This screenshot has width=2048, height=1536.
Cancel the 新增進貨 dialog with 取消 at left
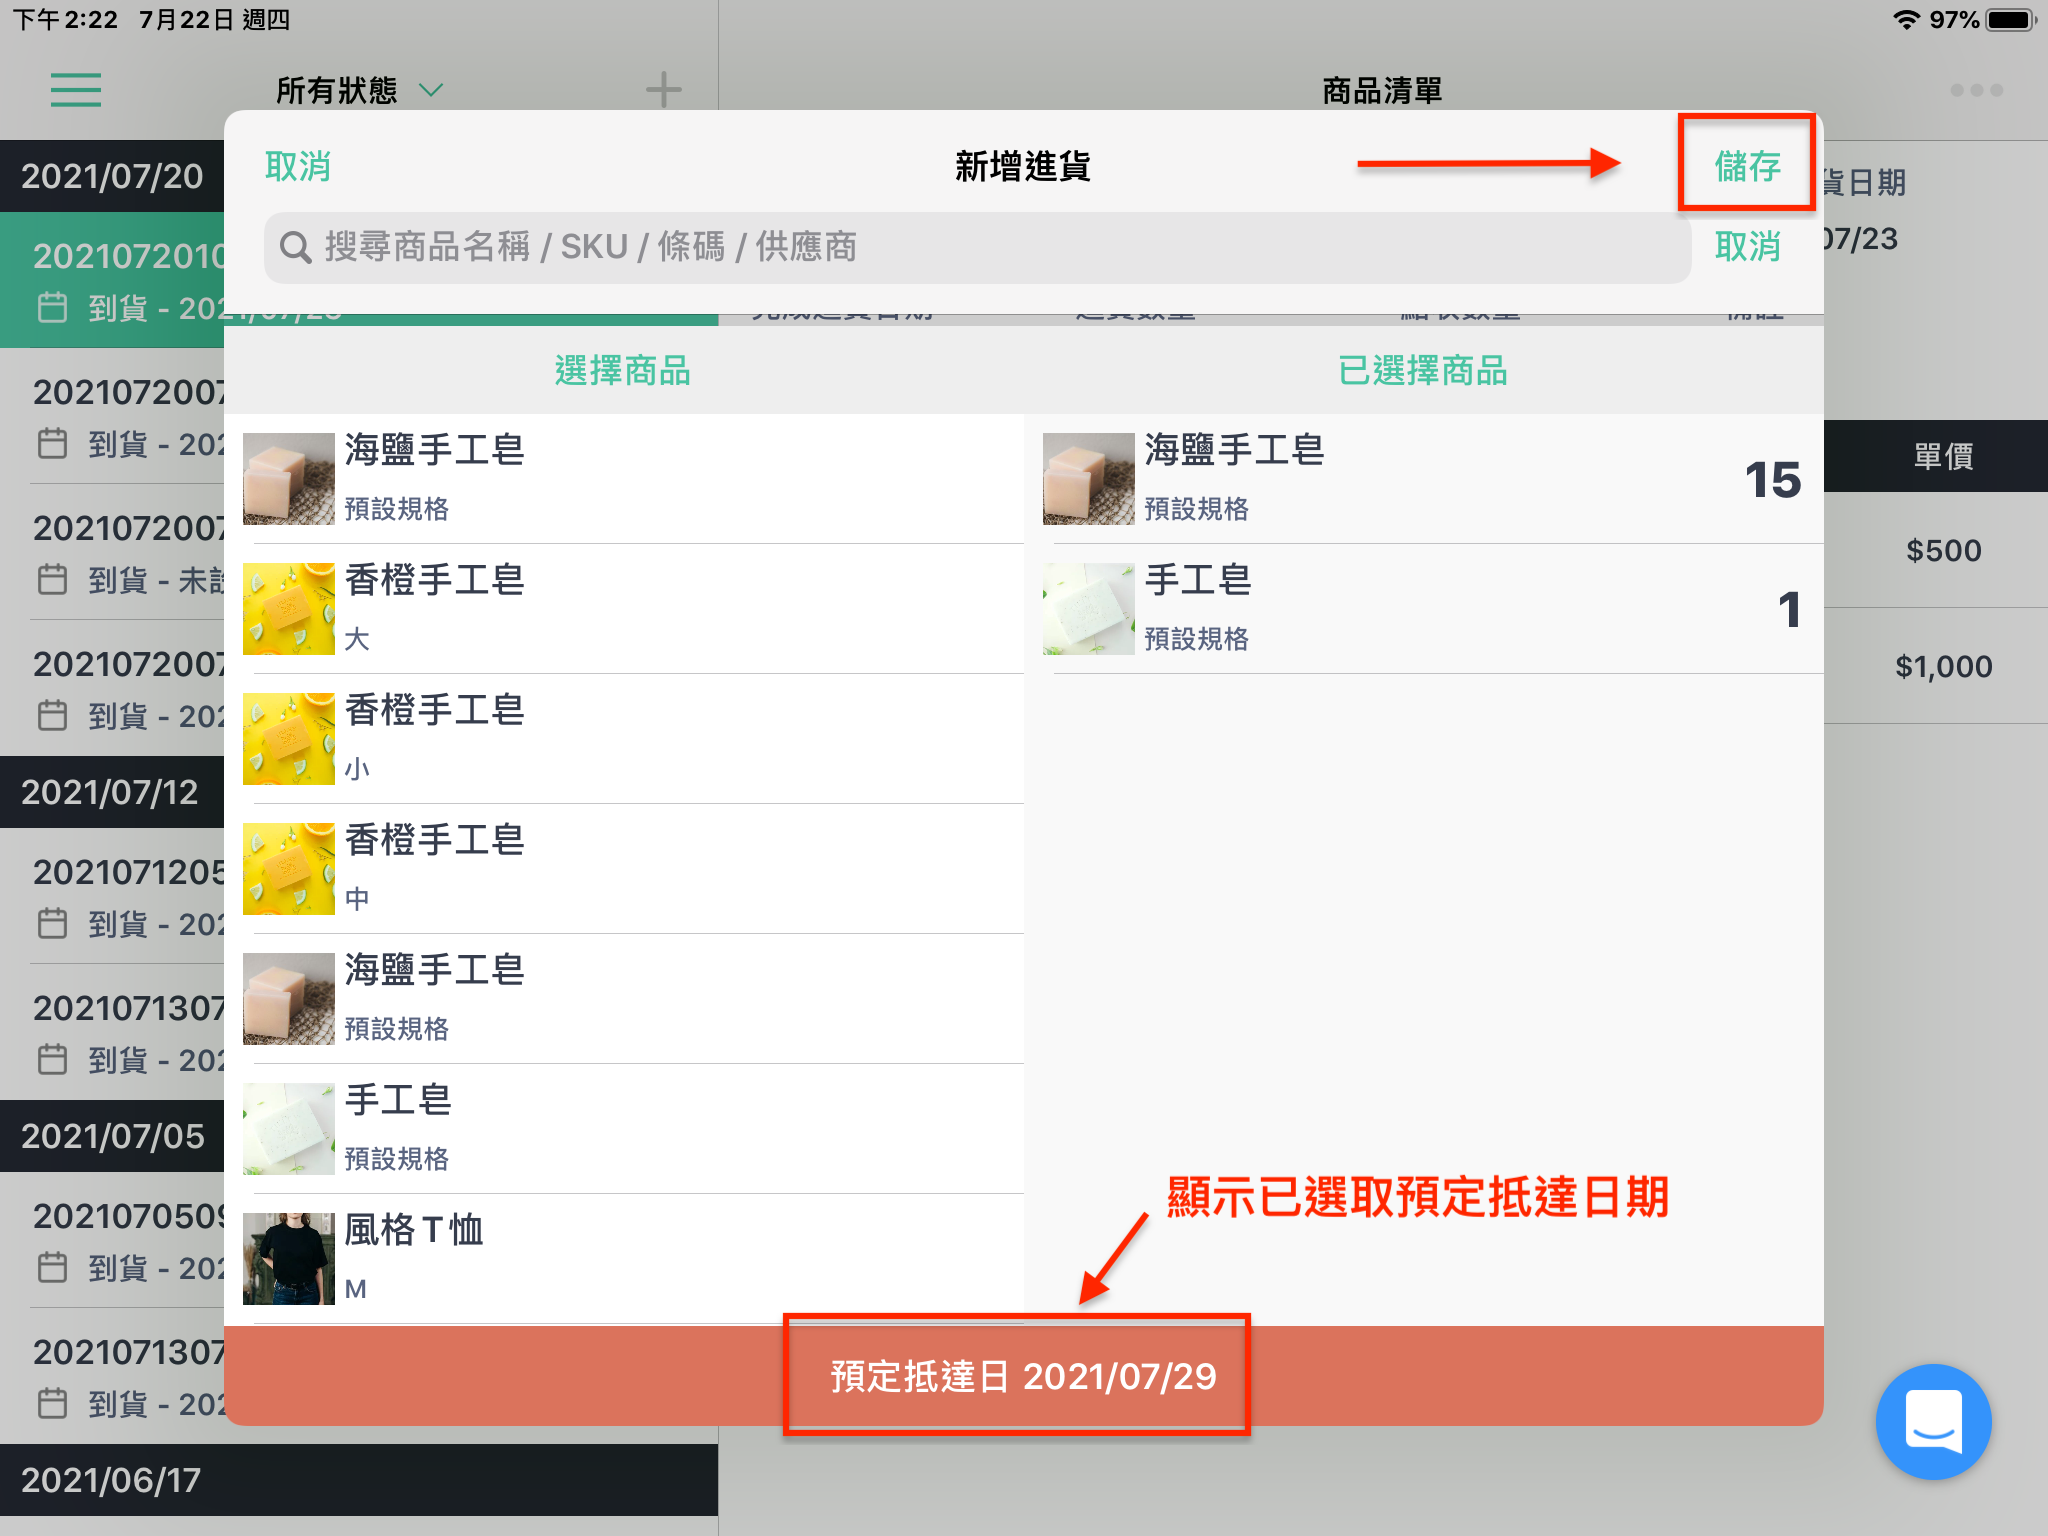coord(298,166)
